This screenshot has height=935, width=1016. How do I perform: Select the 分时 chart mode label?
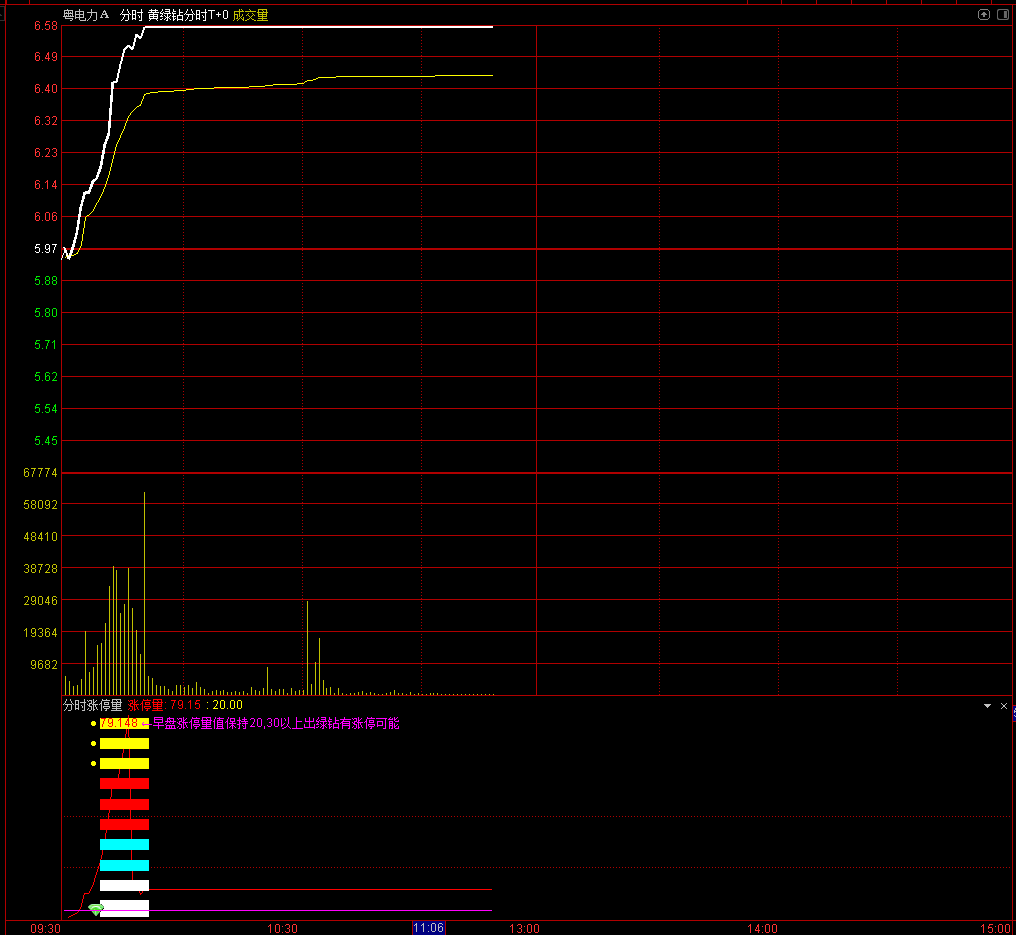tap(131, 15)
